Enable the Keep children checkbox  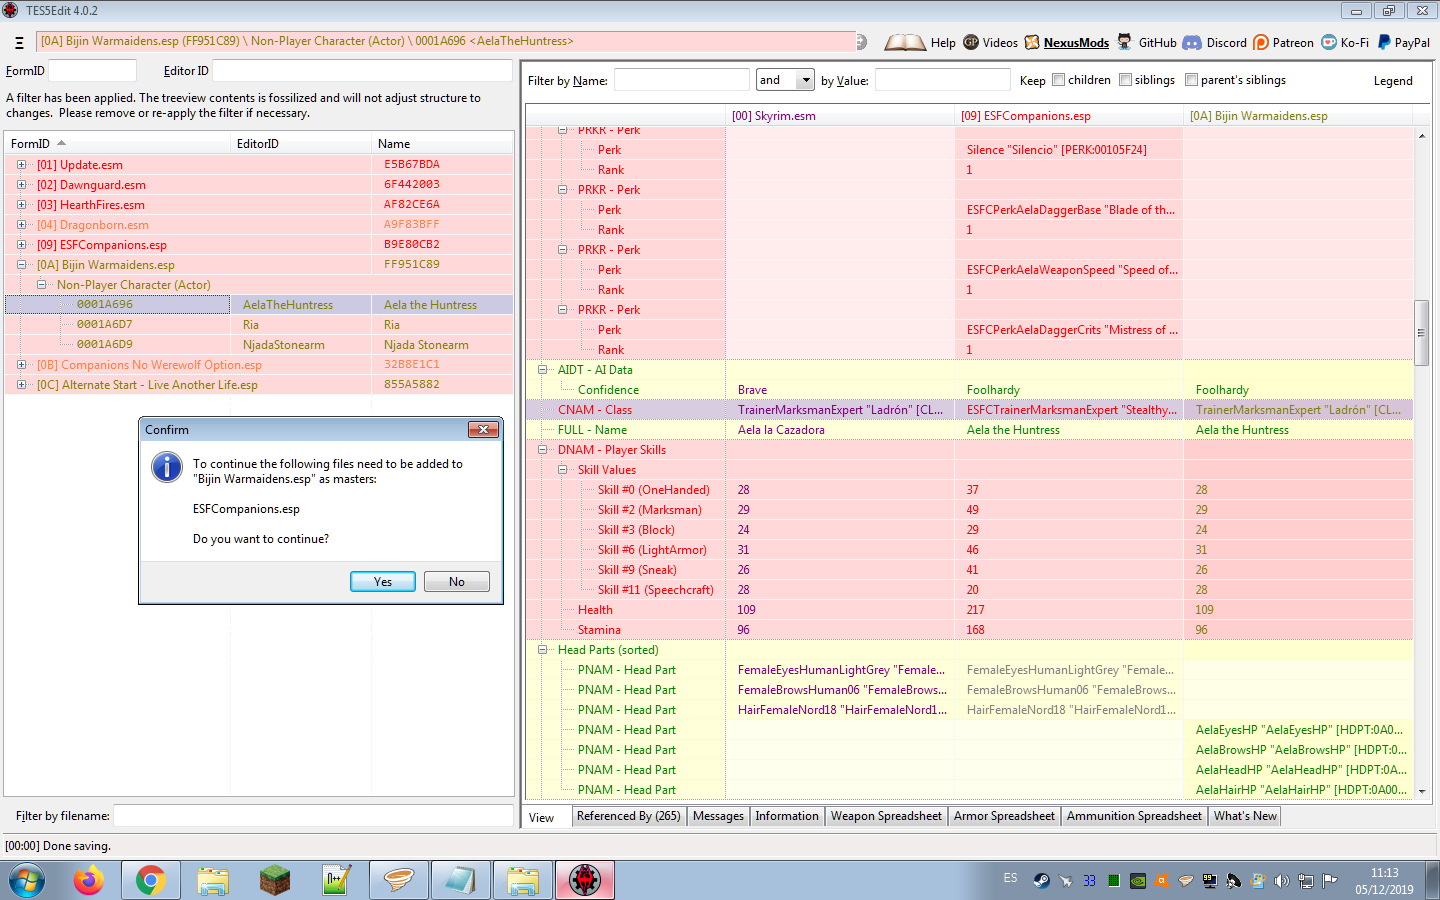[1058, 80]
